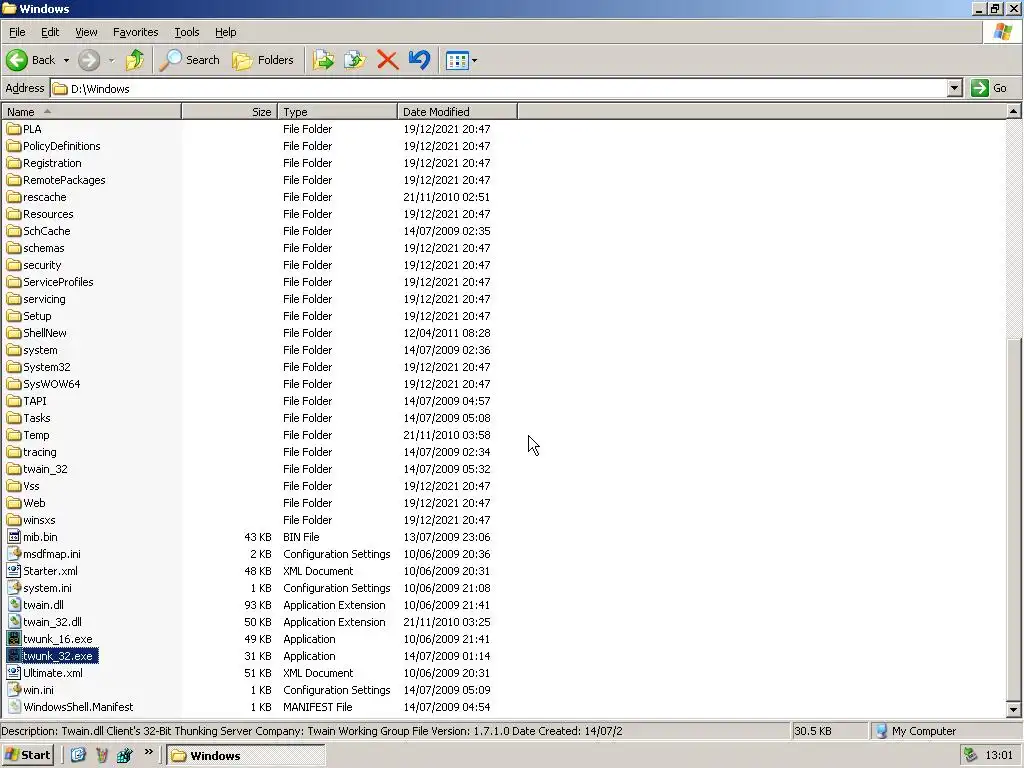Select the twain_32.dll file icon
The width and height of the screenshot is (1024, 768).
(x=14, y=621)
